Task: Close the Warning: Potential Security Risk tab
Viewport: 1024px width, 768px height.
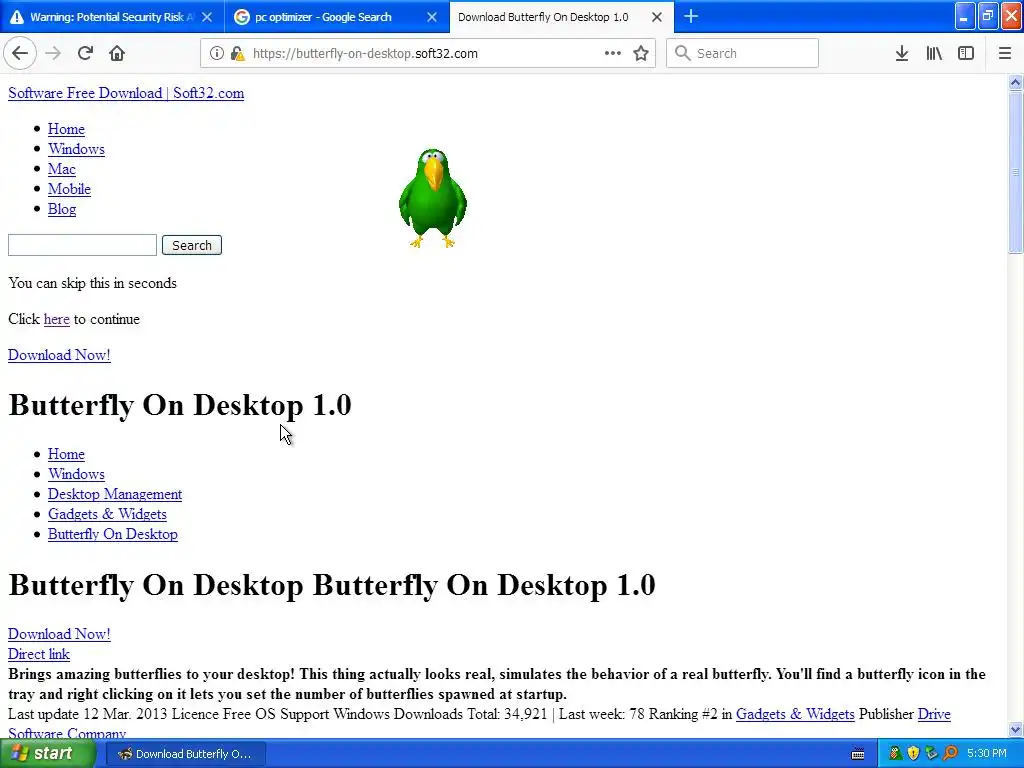Action: [x=207, y=17]
